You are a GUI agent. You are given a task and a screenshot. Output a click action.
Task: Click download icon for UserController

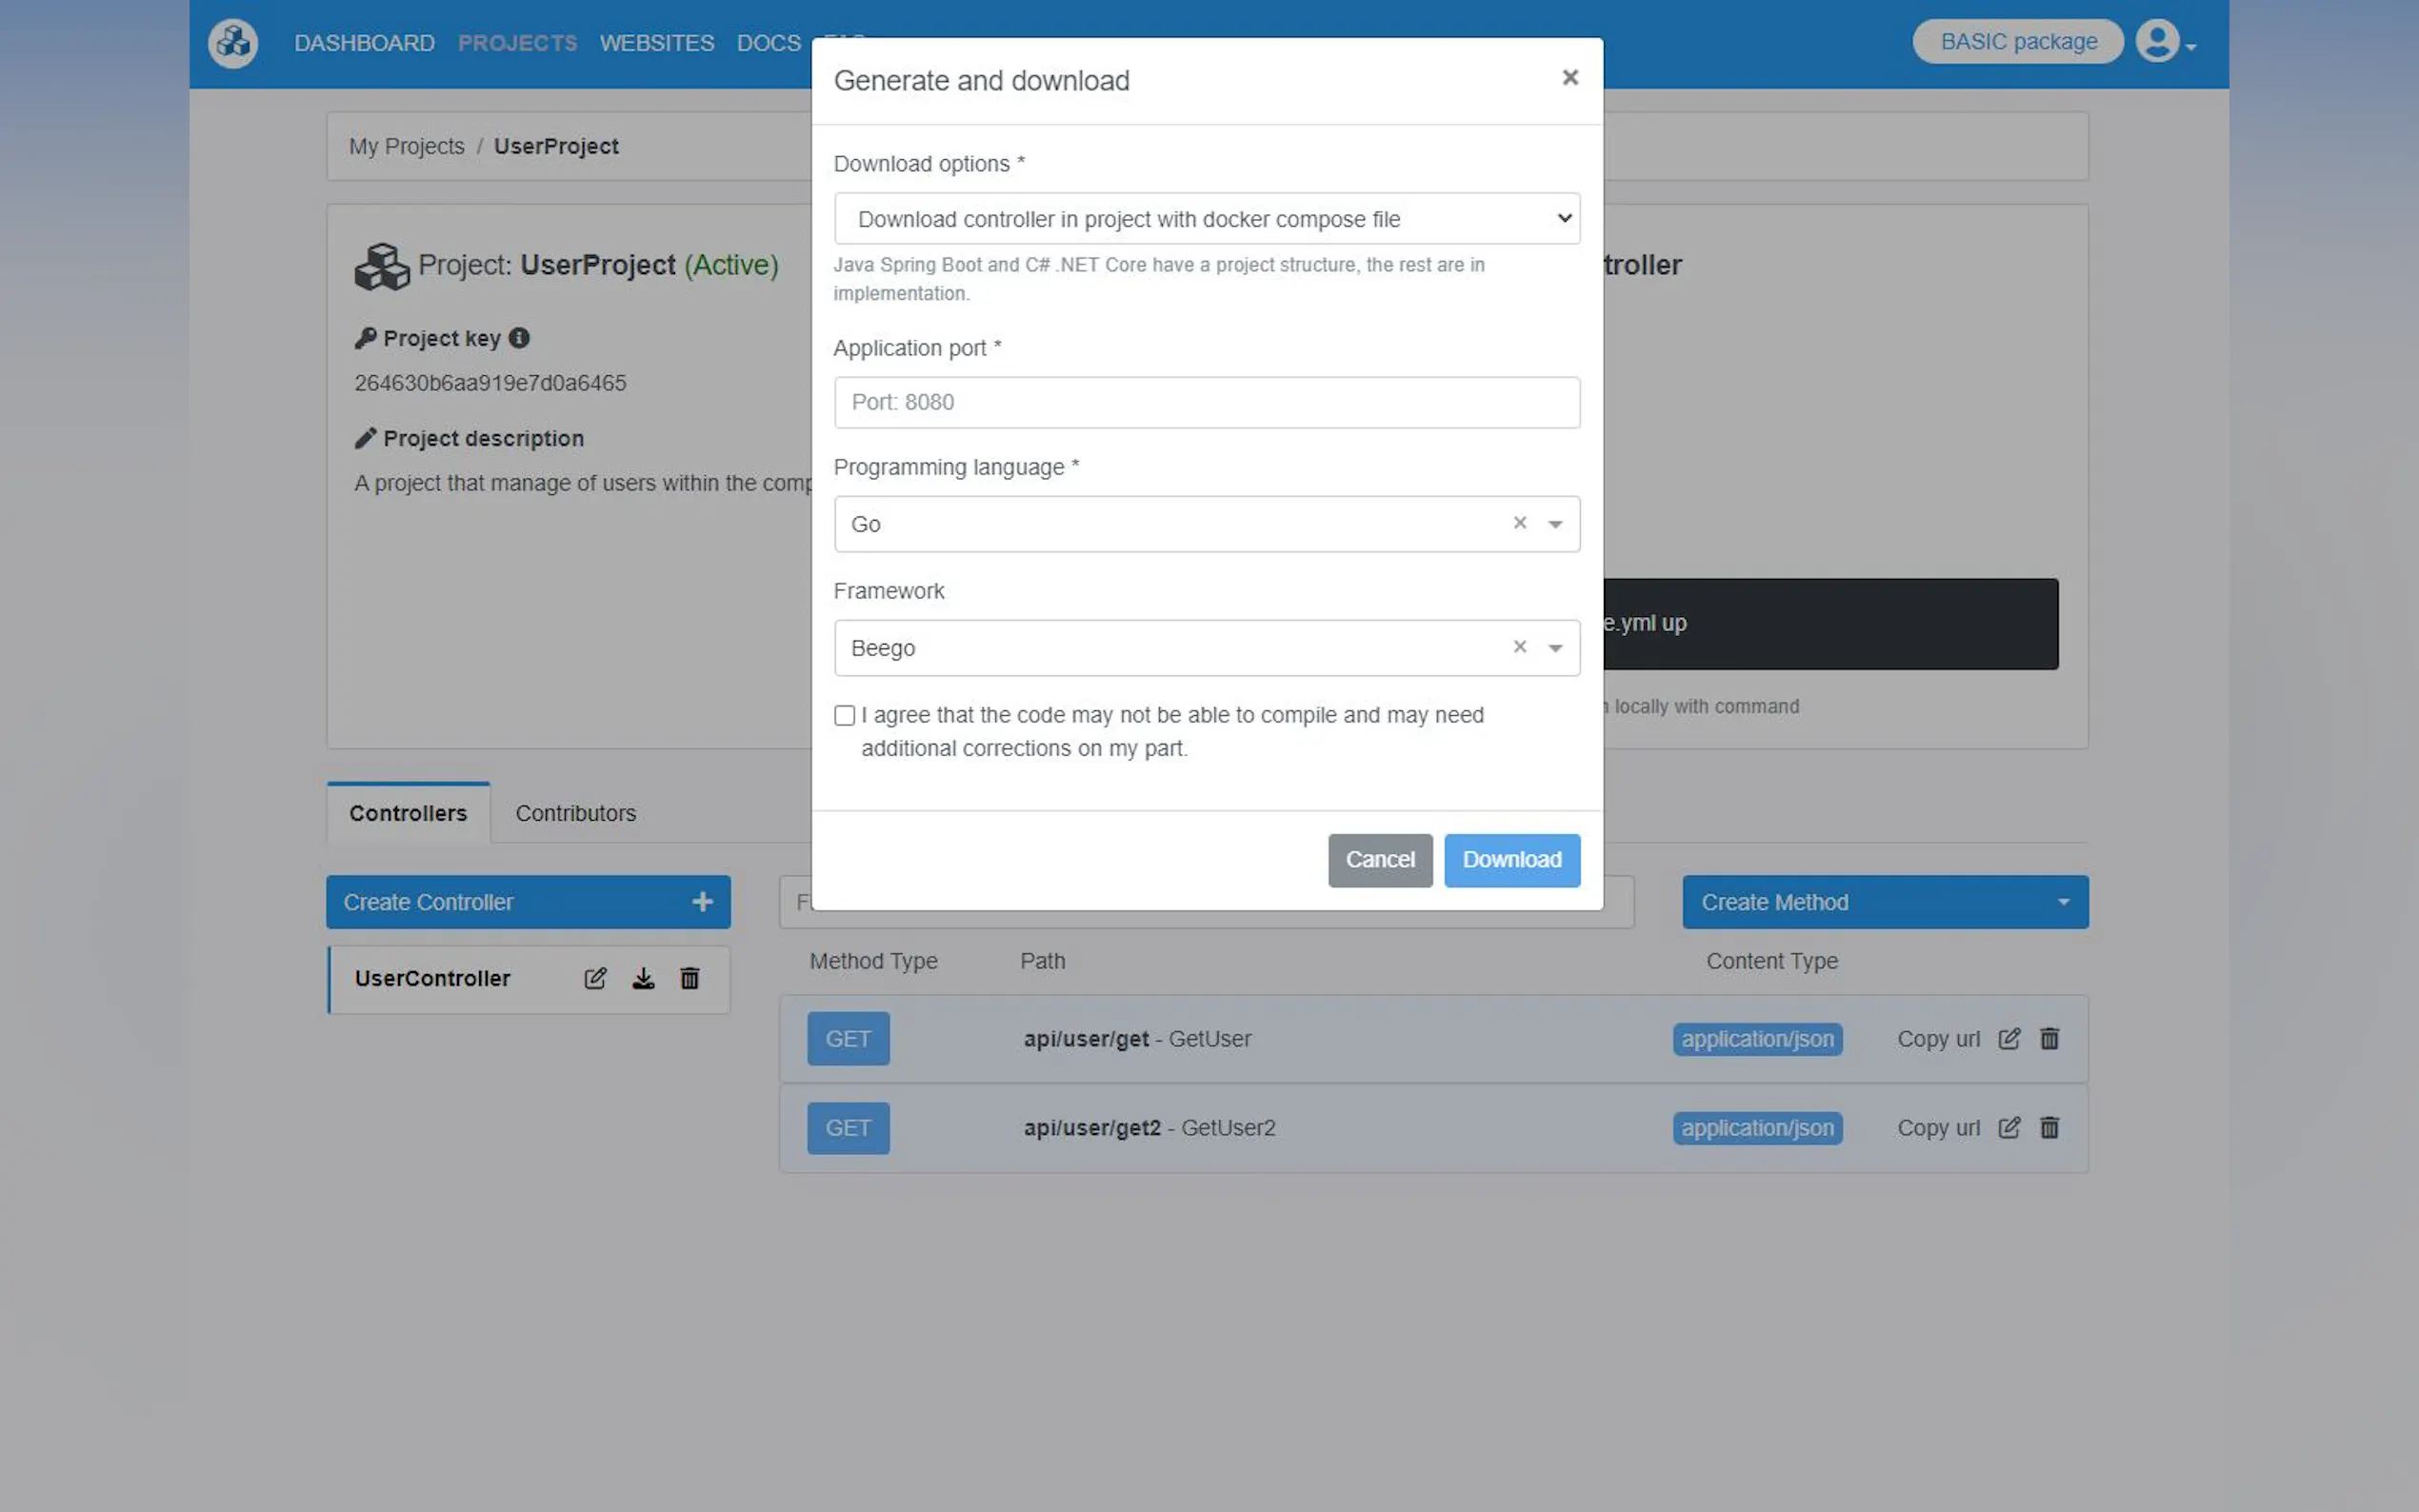[643, 978]
